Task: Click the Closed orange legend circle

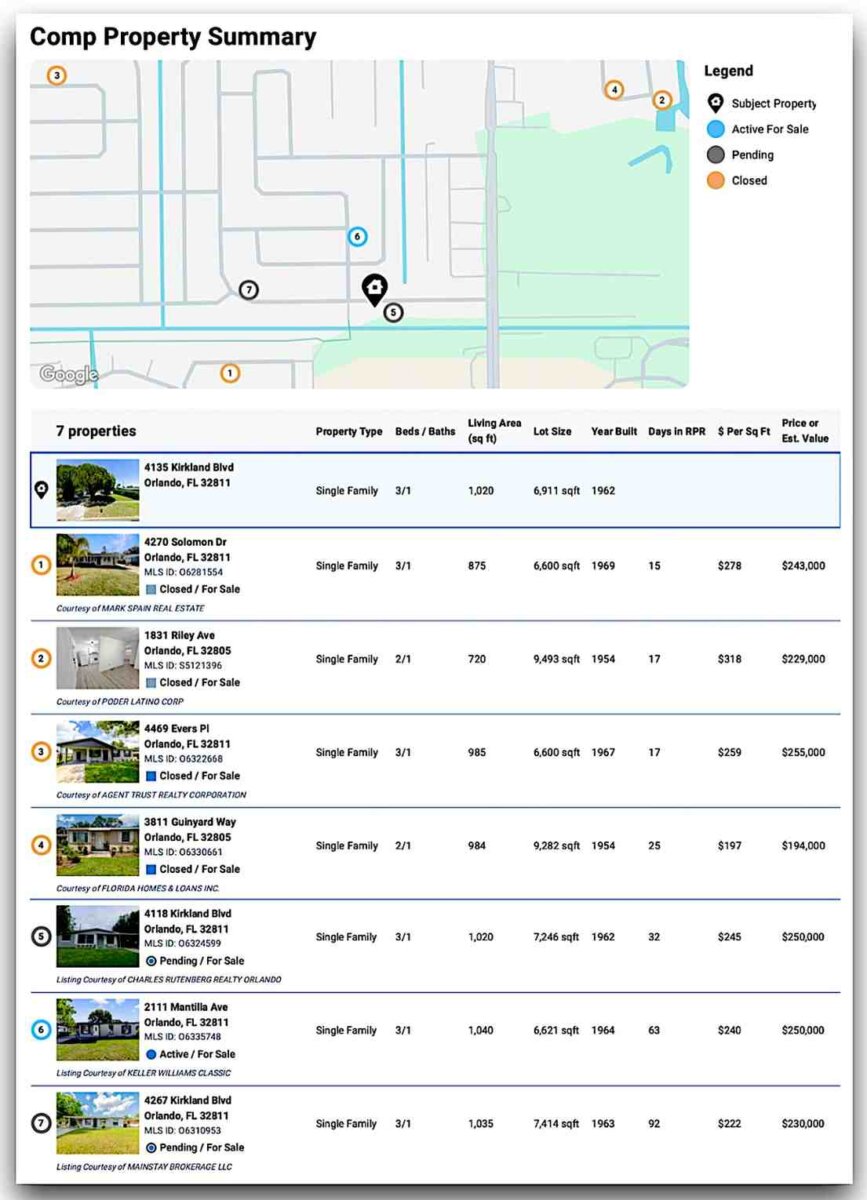Action: [x=715, y=181]
